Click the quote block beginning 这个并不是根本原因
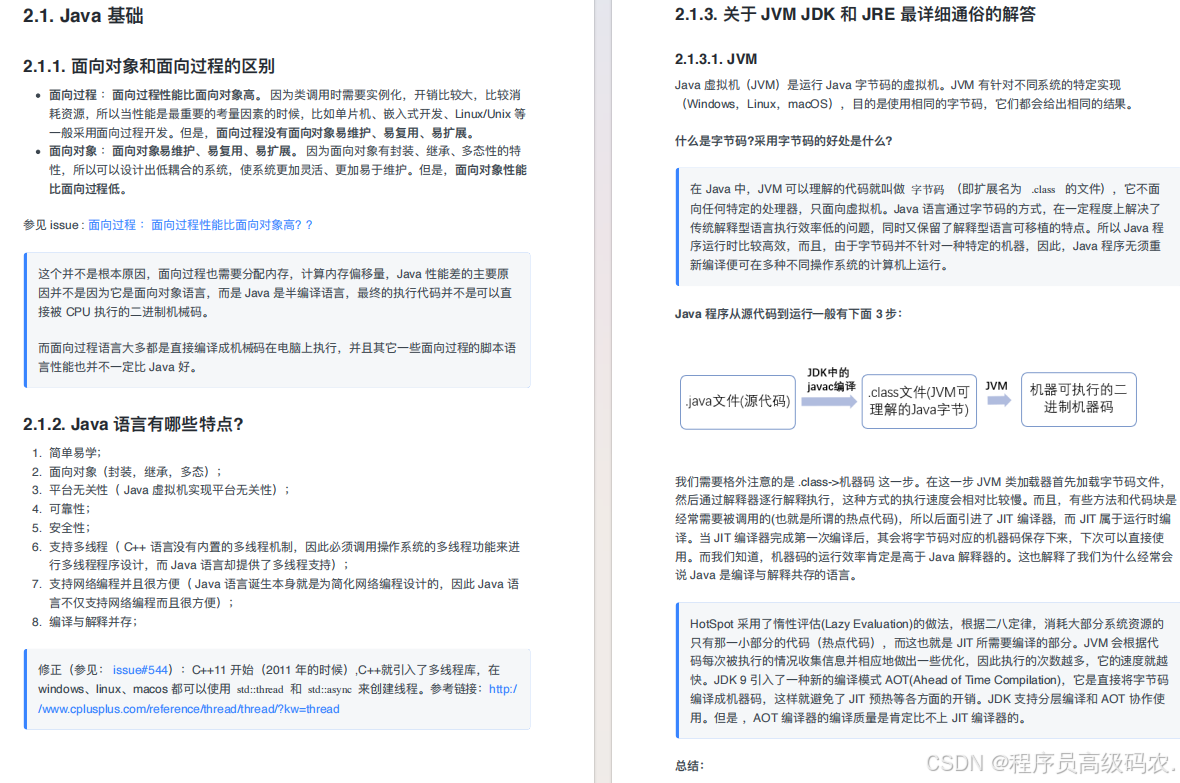 (278, 320)
